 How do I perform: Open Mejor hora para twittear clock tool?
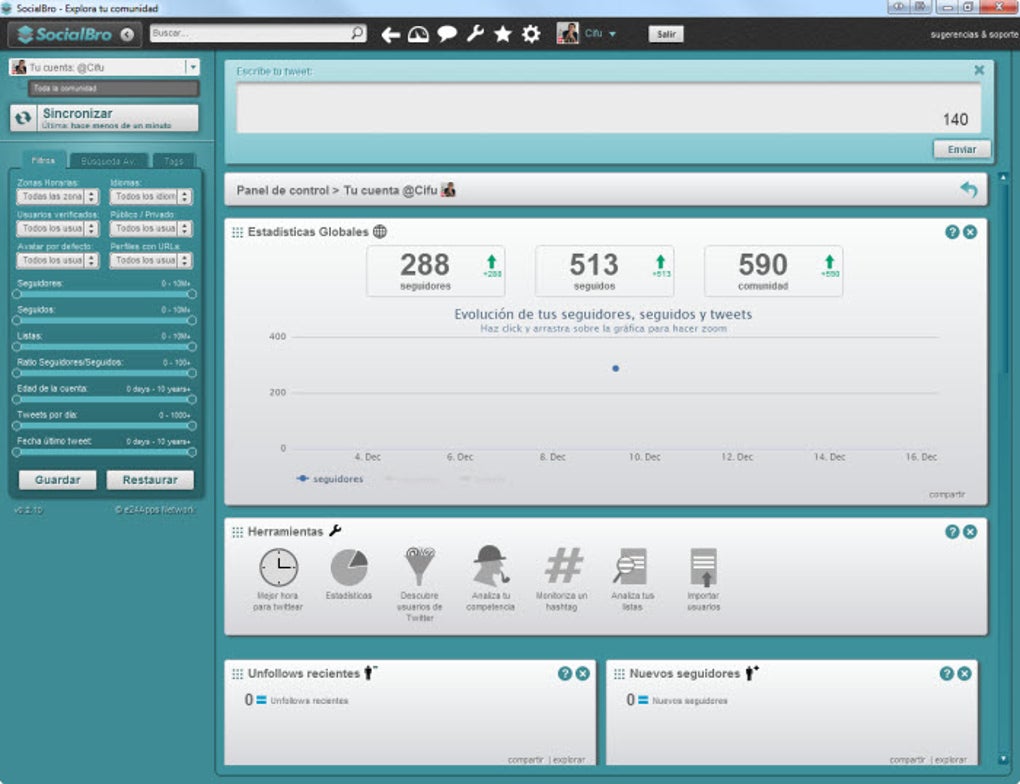point(278,579)
